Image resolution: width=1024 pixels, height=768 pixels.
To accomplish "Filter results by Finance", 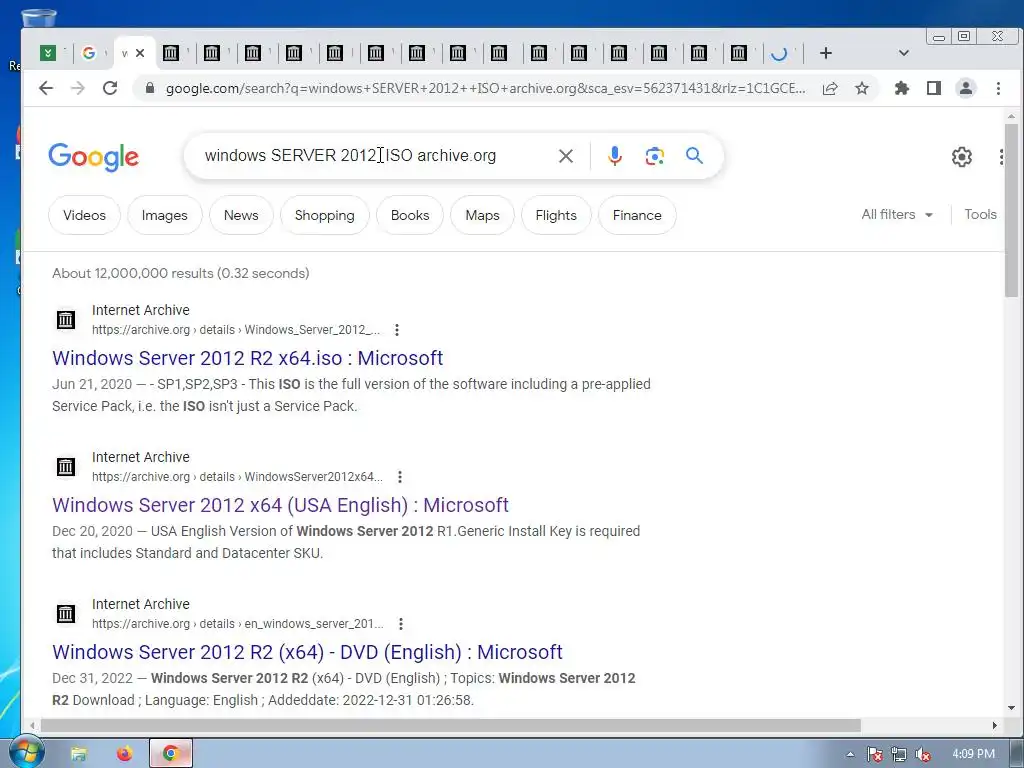I will coord(637,215).
